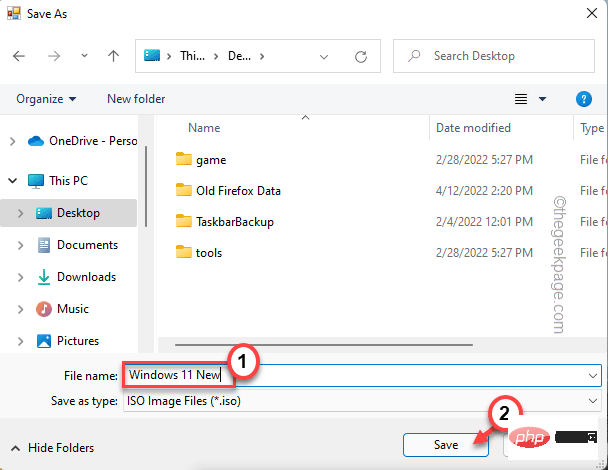Open the Organize menu
The image size is (608, 470).
(46, 99)
